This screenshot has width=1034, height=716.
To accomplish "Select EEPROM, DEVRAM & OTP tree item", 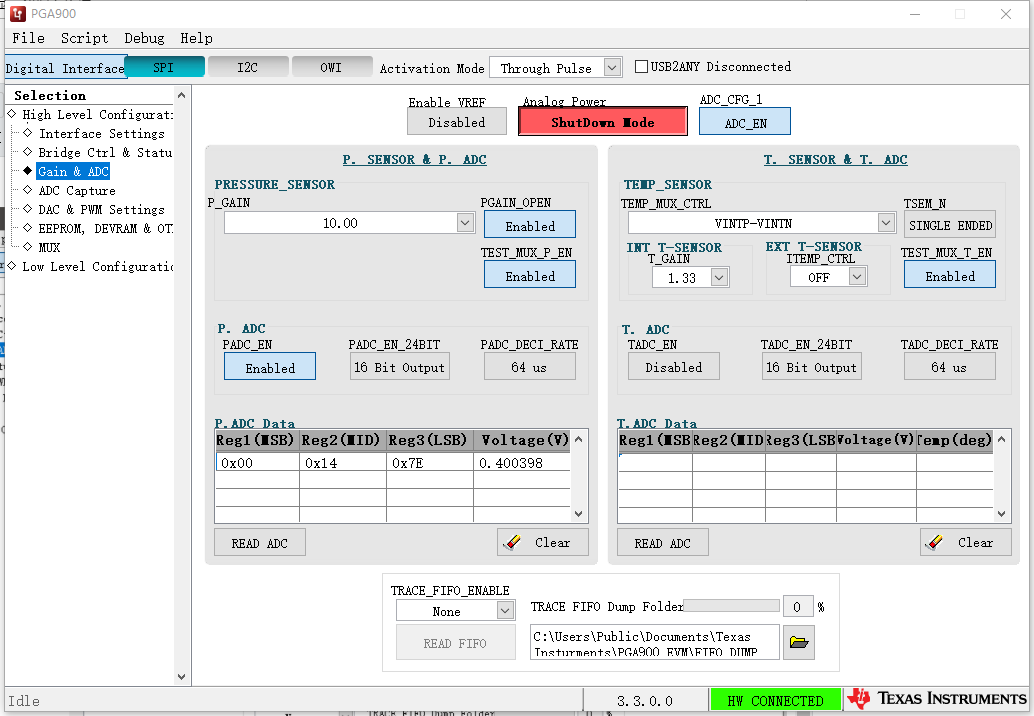I will pos(106,228).
